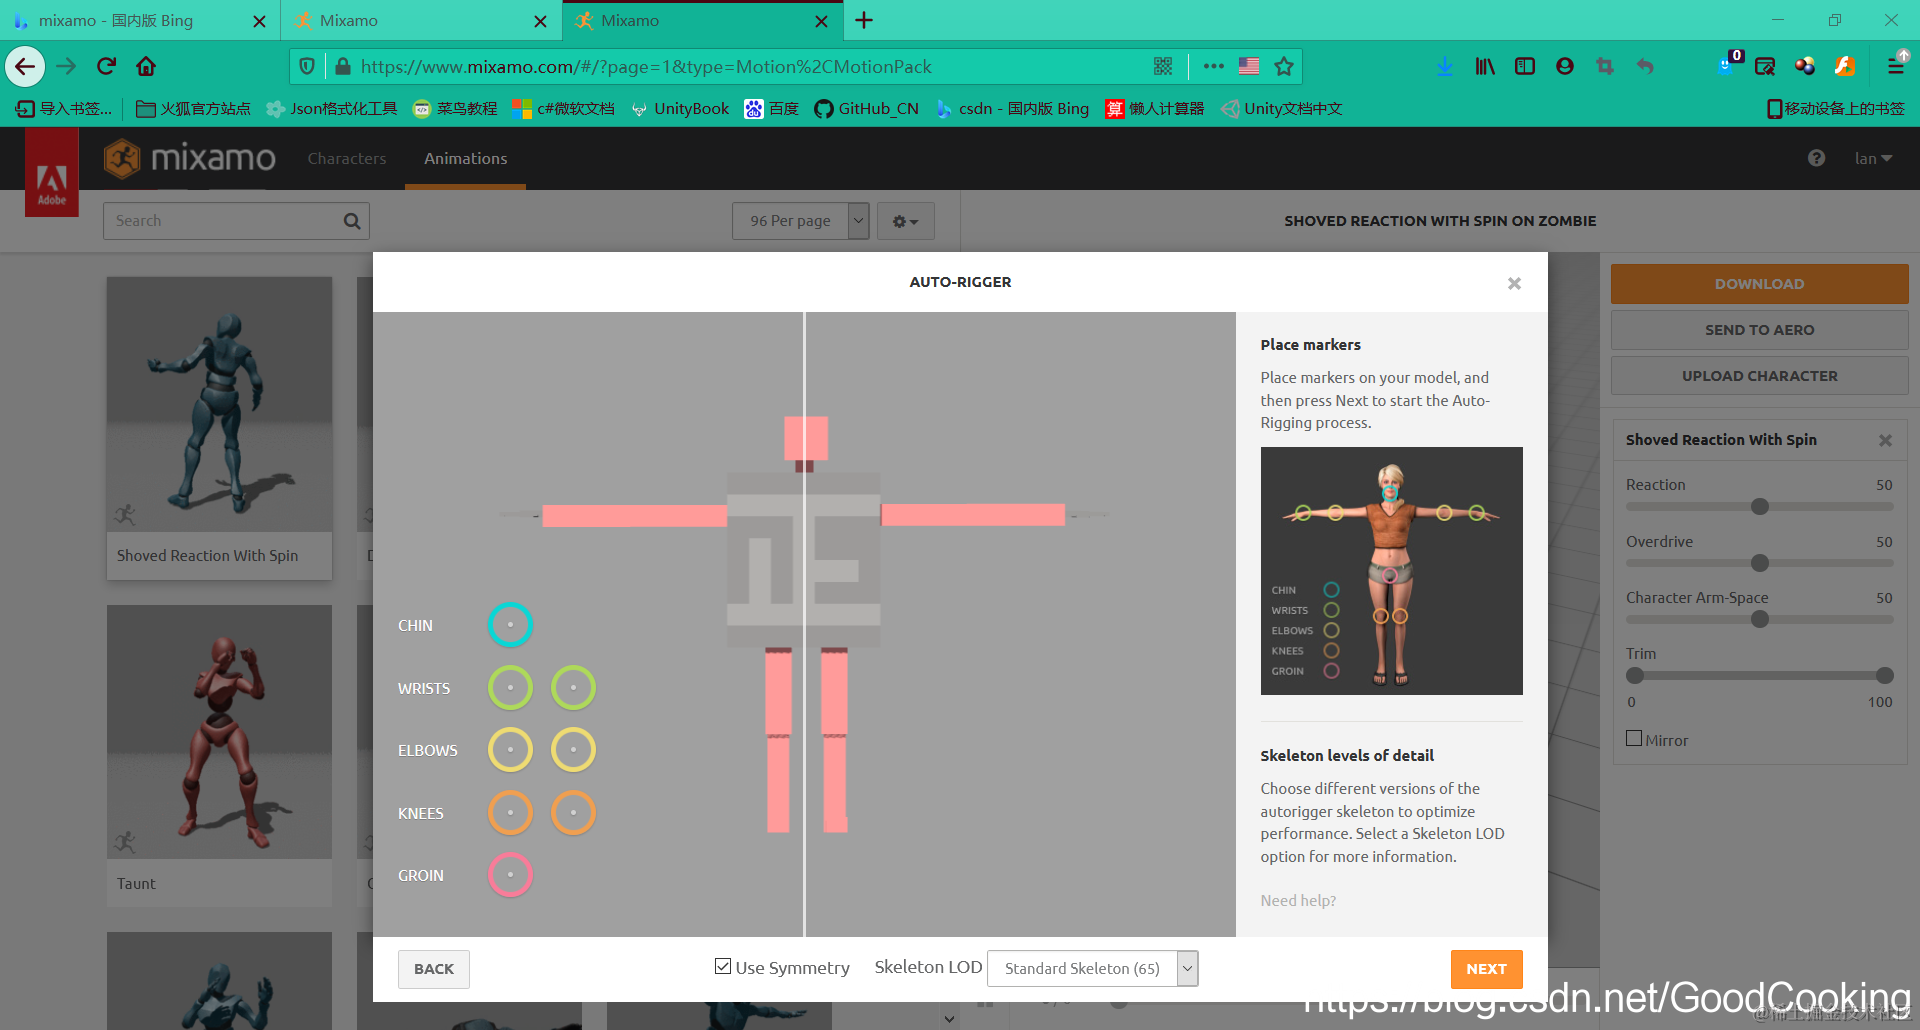The image size is (1920, 1030).
Task: Select the Shoved Reaction With Spin thumbnail
Action: pos(219,404)
